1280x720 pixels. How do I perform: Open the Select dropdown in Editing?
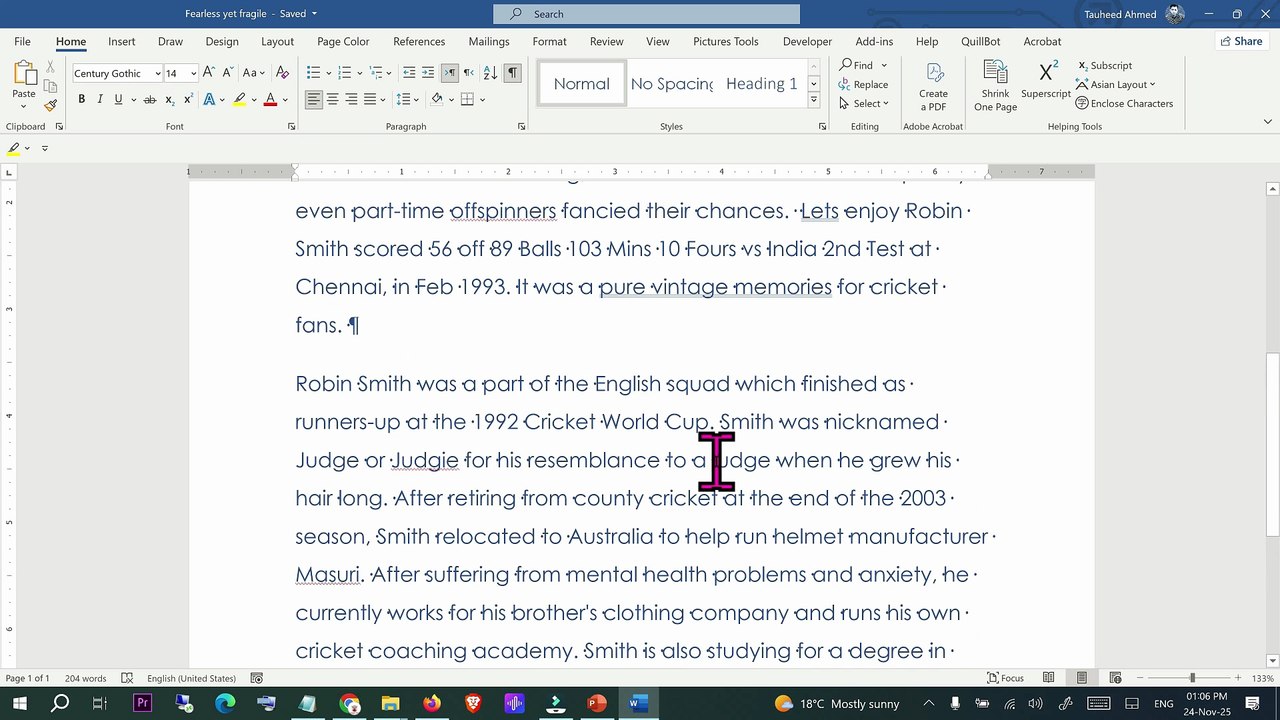tap(864, 103)
